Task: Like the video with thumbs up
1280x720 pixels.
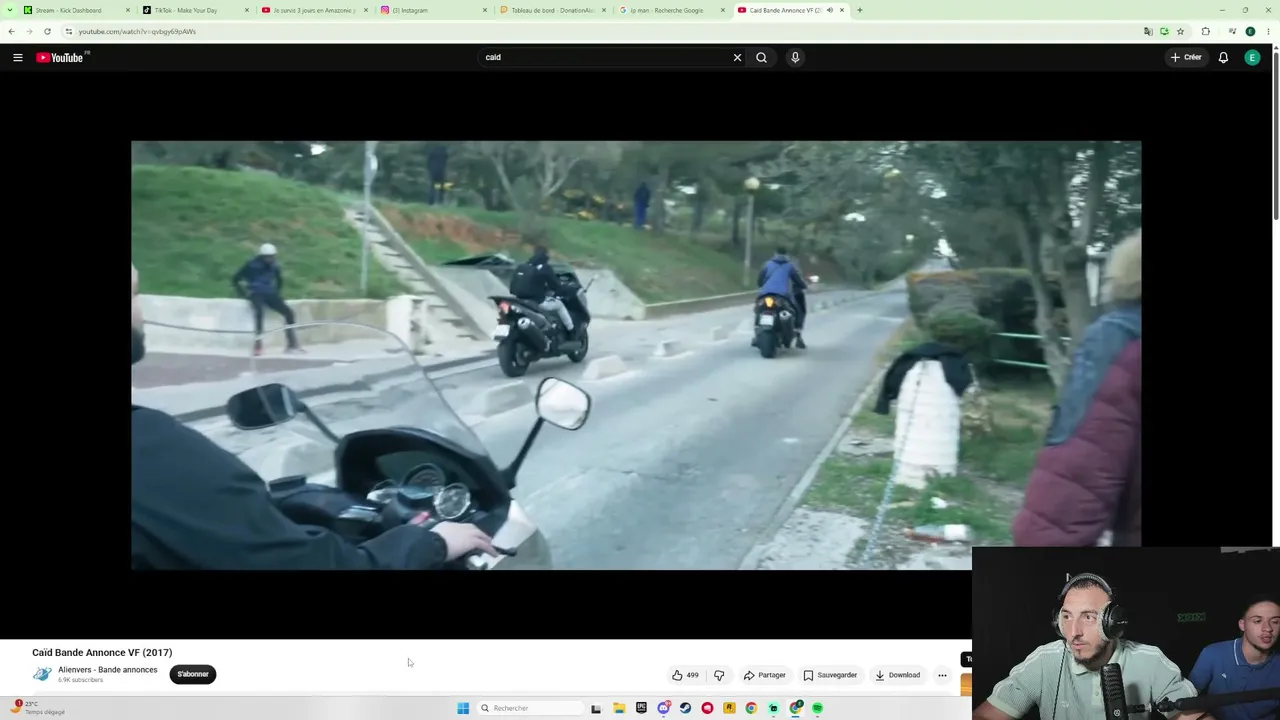Action: tap(685, 675)
